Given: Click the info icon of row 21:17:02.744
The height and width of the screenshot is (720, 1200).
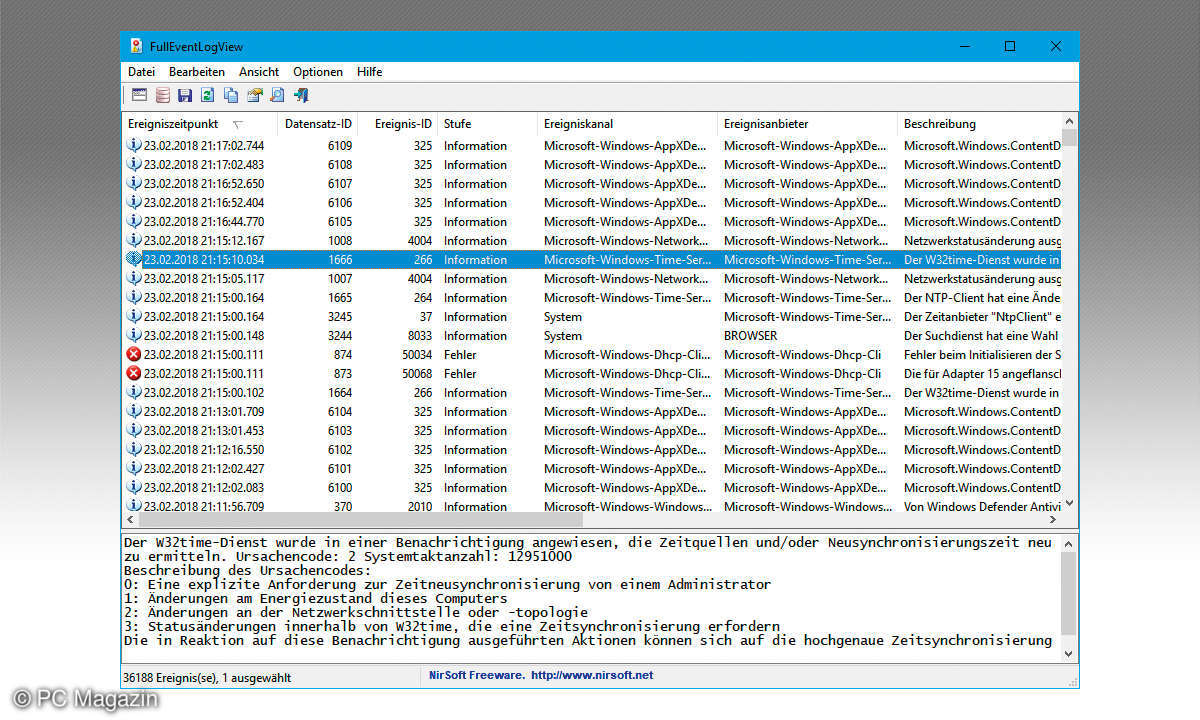Looking at the screenshot, I should pos(134,145).
